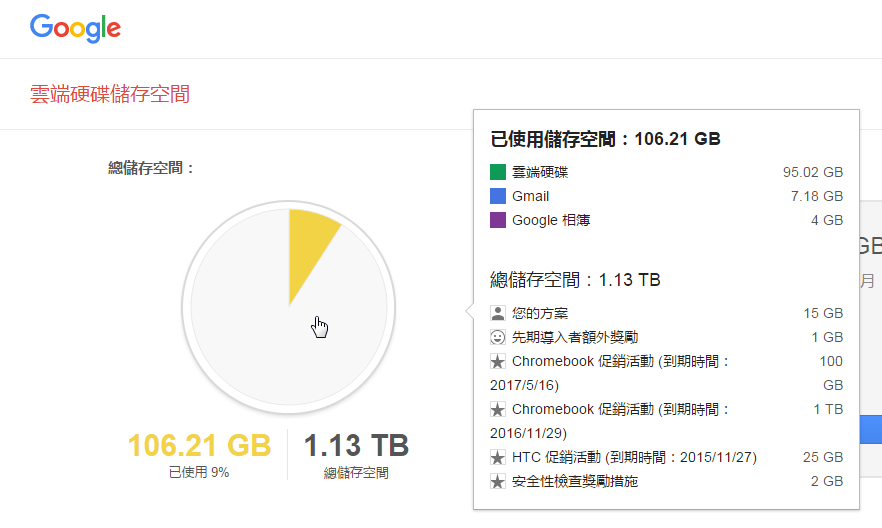Screen dimensions: 882x528
Task: Click the HTC 促銷活動 row text
Action: pyautogui.click(x=634, y=457)
